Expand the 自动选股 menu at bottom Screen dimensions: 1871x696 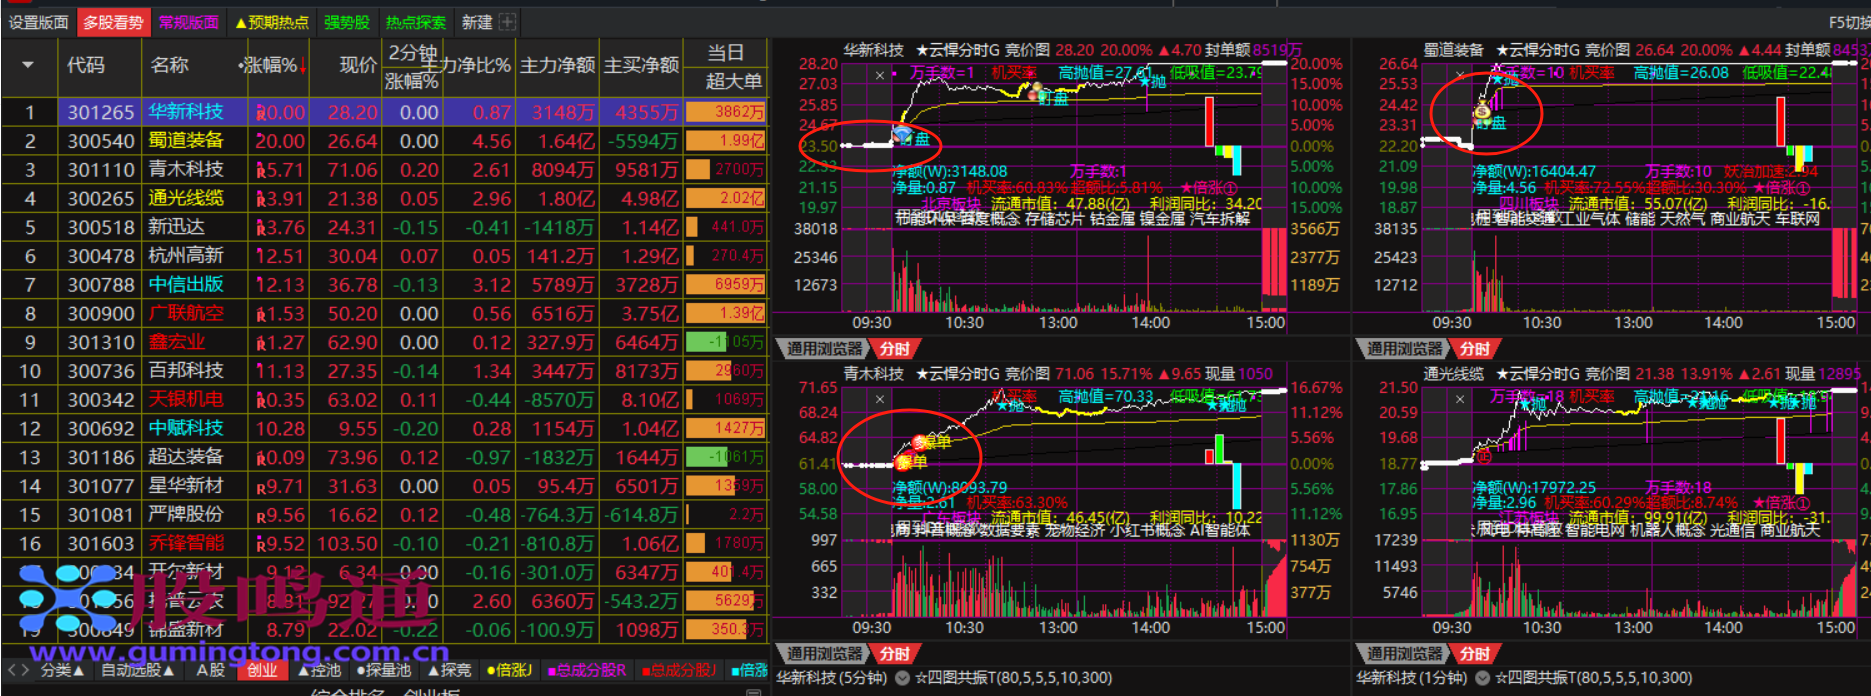[x=137, y=670]
